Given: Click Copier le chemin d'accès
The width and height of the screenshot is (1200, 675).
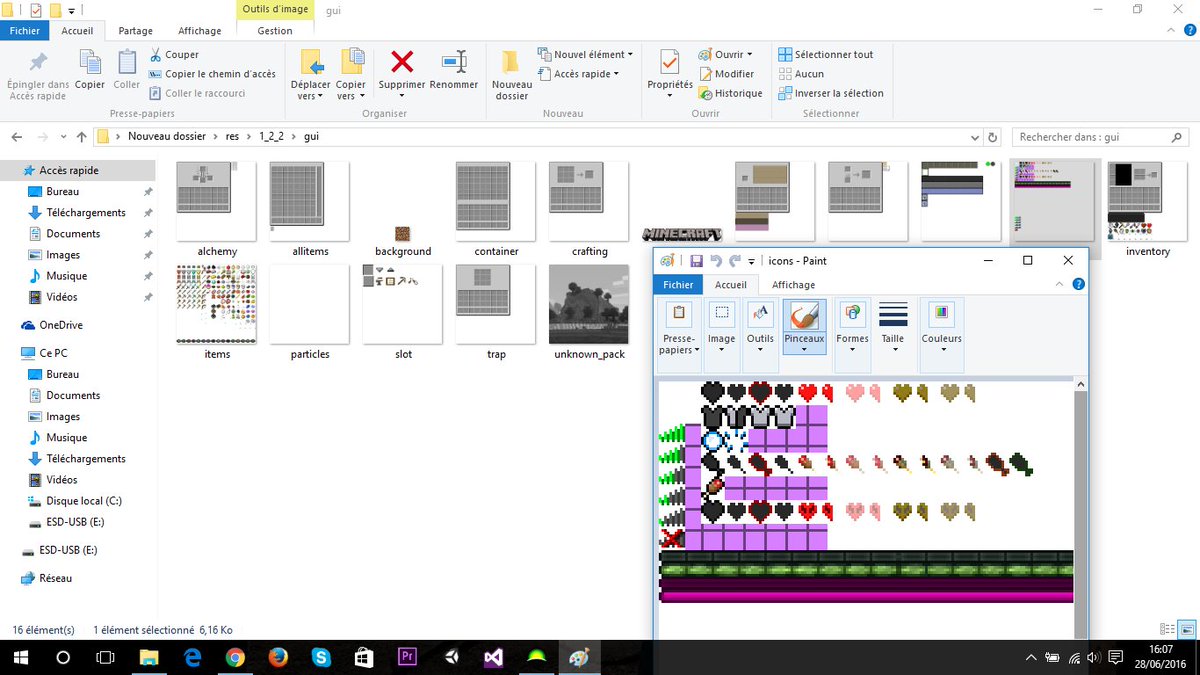Looking at the screenshot, I should [x=212, y=74].
